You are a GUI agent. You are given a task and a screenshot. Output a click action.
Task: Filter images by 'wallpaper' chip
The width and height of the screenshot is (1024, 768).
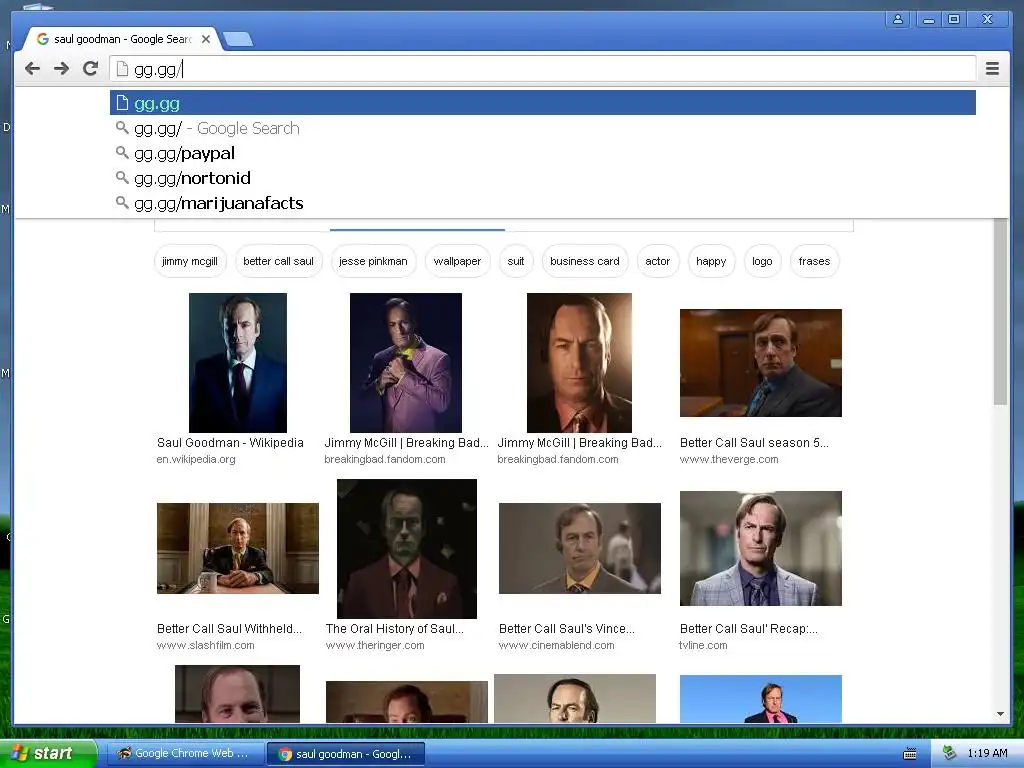457,261
